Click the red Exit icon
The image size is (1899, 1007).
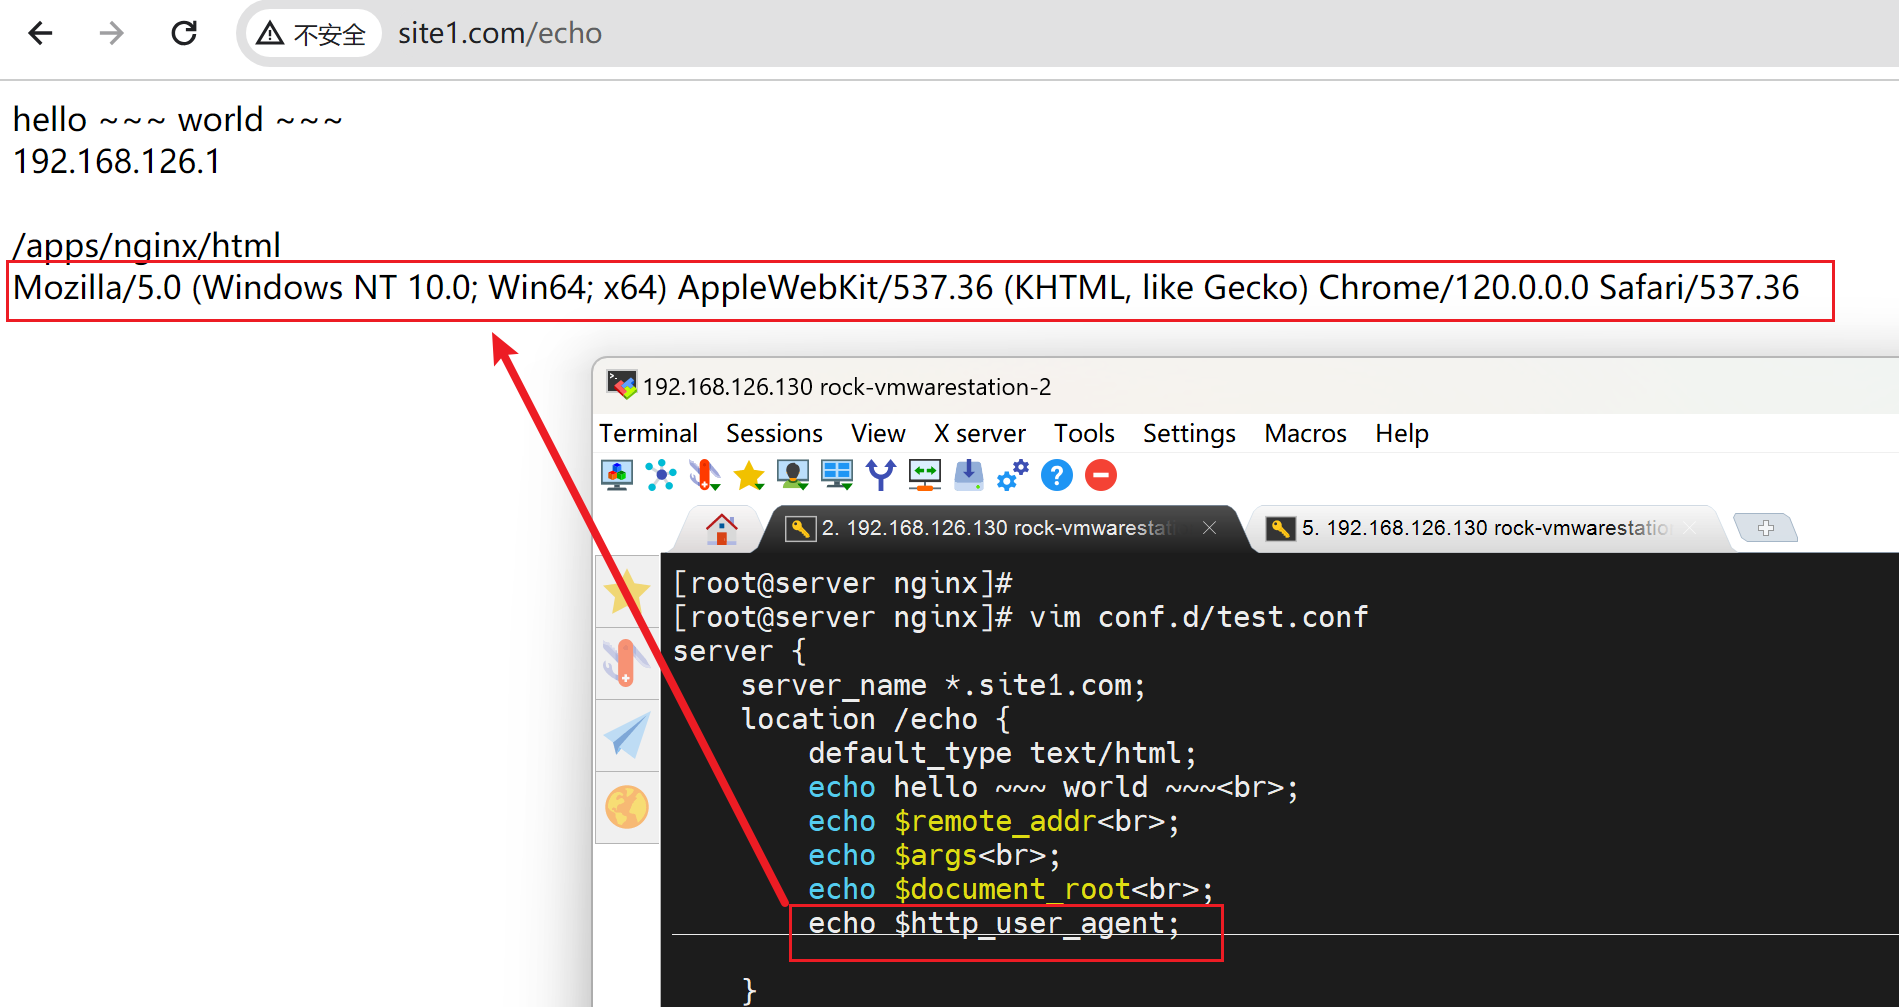(1100, 475)
